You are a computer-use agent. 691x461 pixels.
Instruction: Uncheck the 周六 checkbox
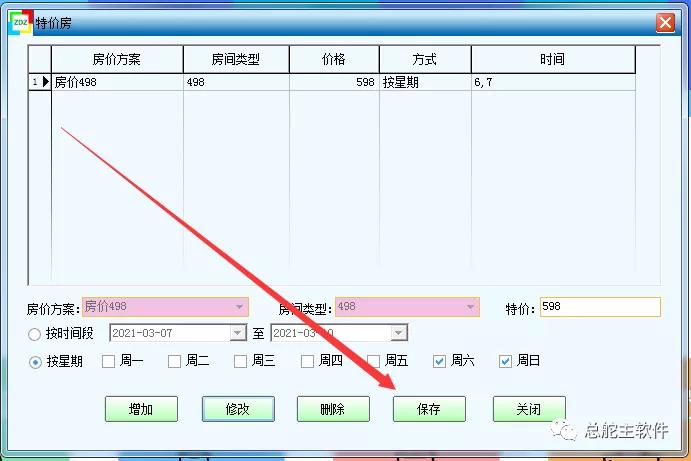pos(439,361)
